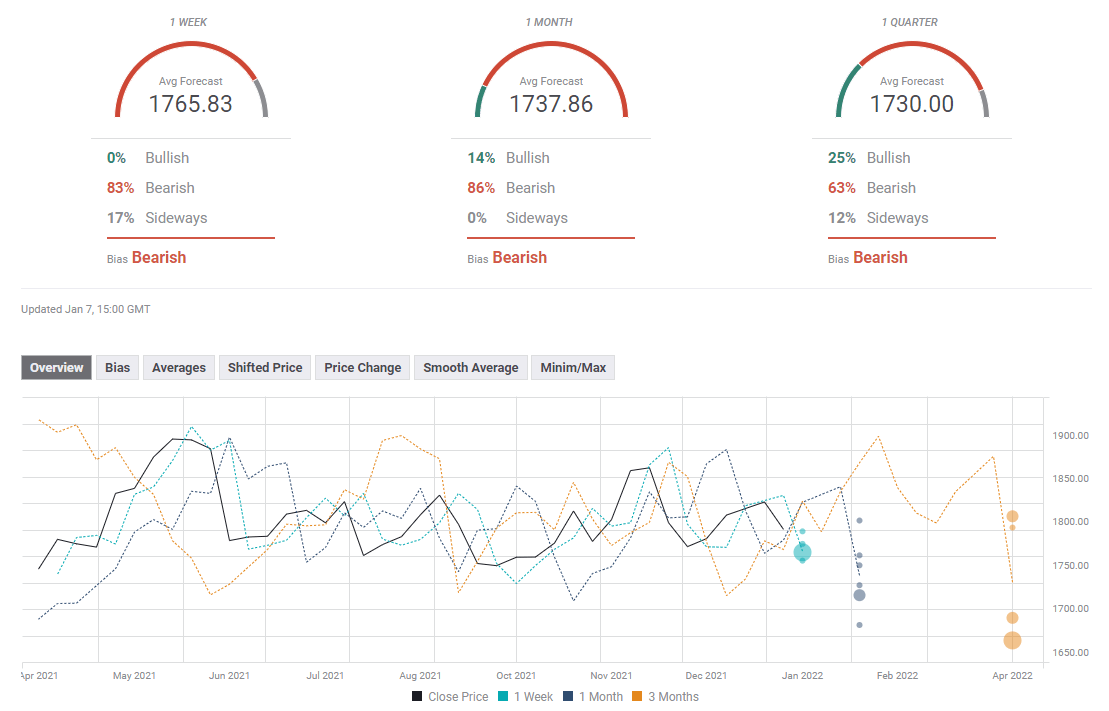Open the Smooth Average tab
Image resolution: width=1109 pixels, height=711 pixels.
pos(470,368)
